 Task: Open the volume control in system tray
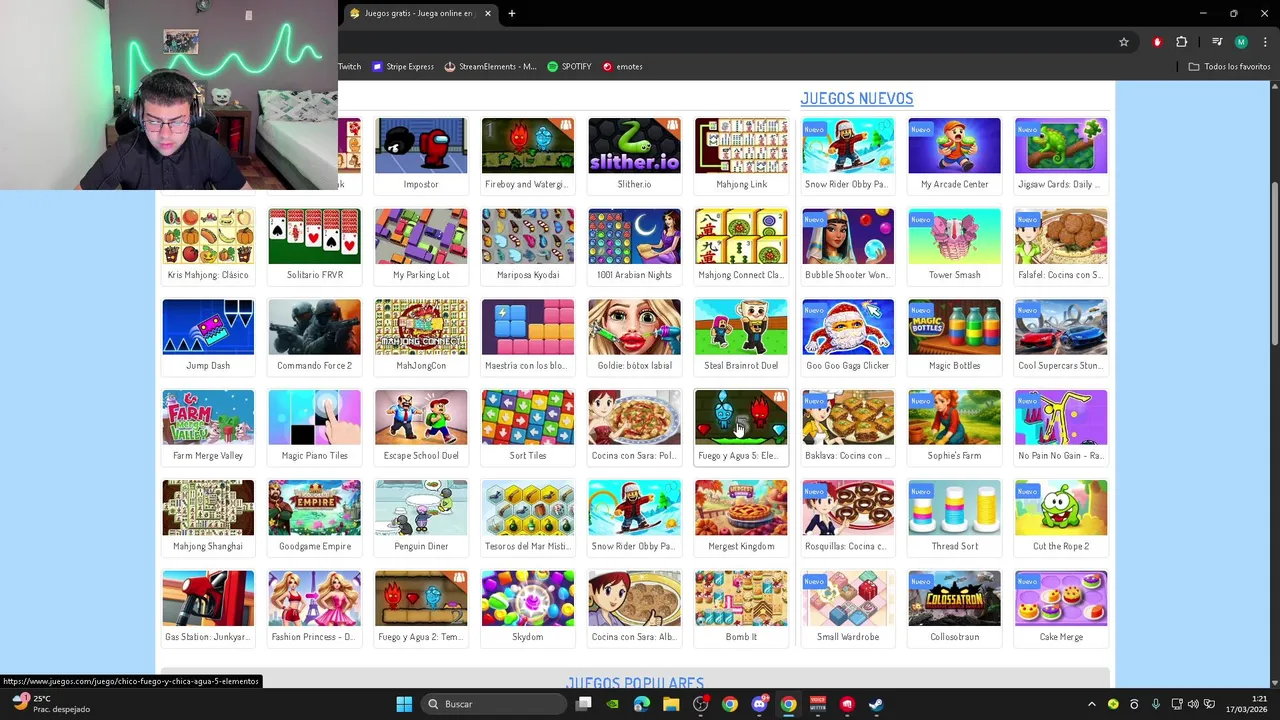coord(1193,704)
